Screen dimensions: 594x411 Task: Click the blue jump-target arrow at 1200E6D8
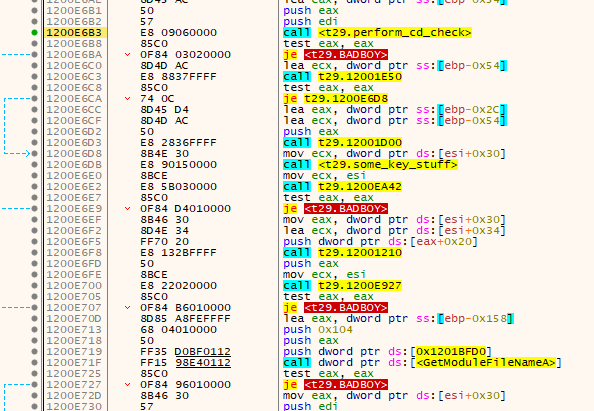point(27,153)
